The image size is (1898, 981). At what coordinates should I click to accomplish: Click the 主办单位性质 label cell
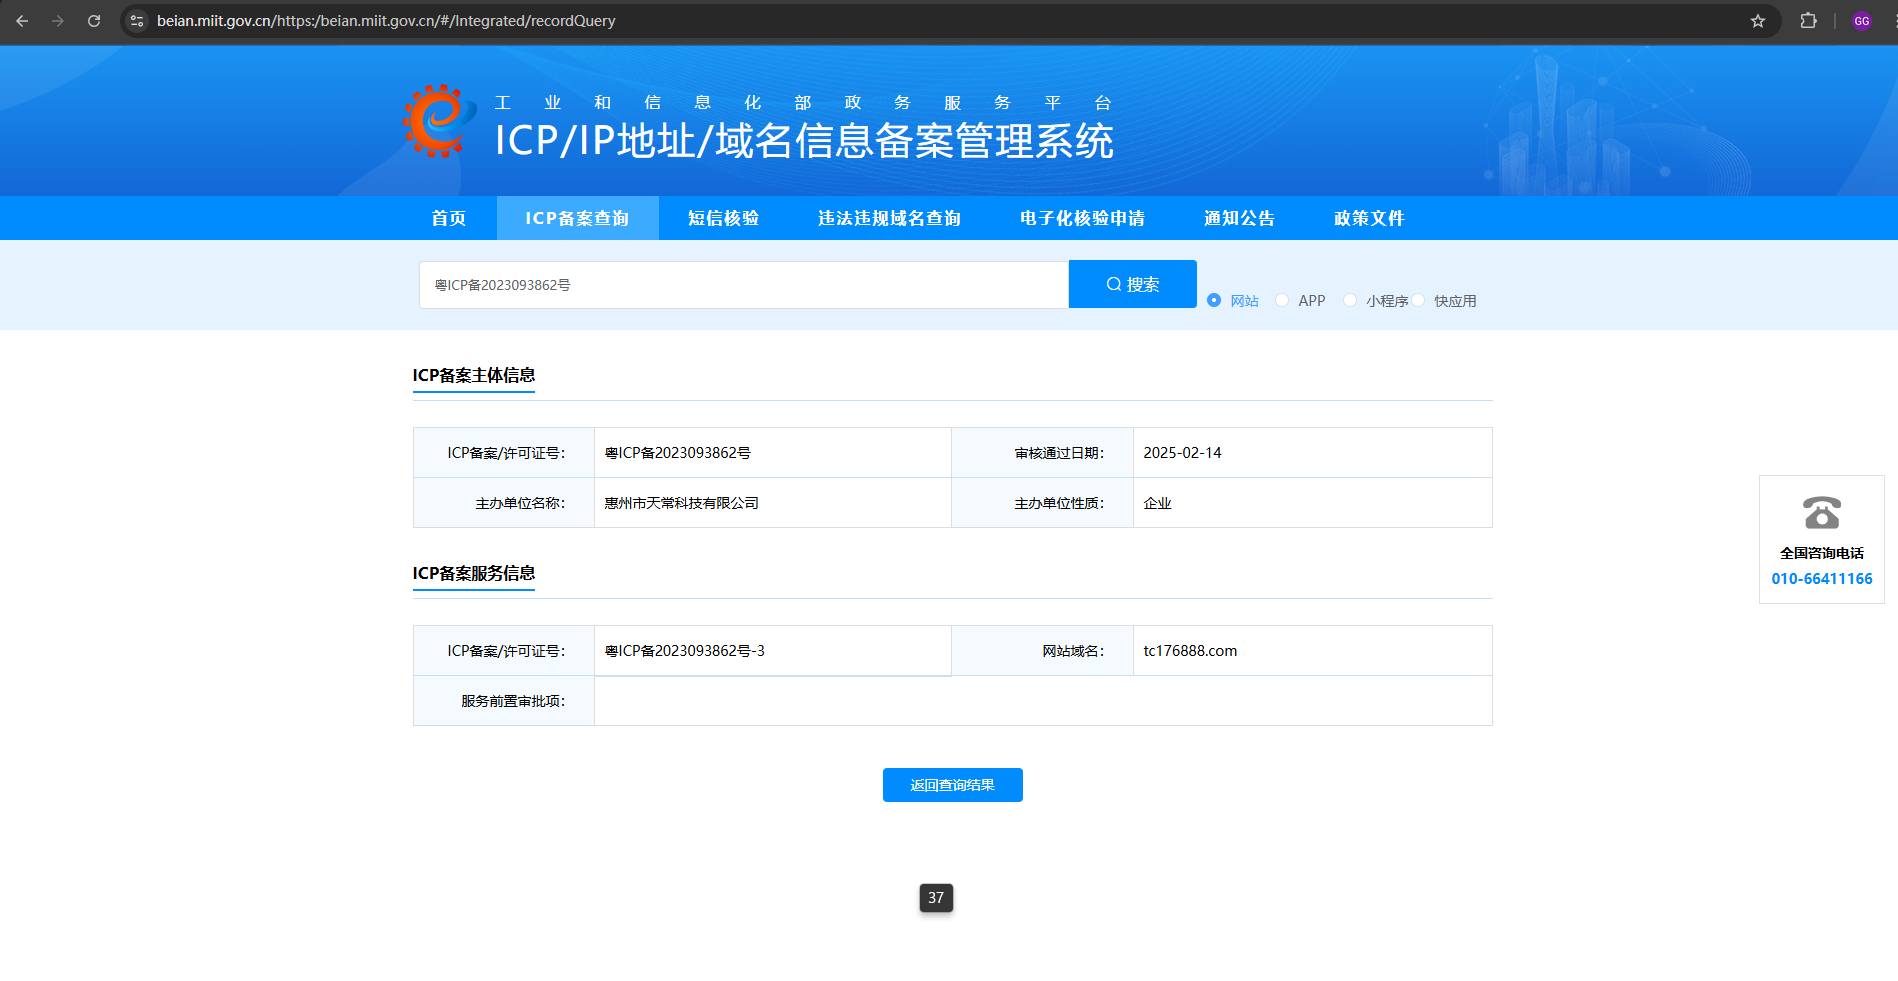click(x=1042, y=503)
